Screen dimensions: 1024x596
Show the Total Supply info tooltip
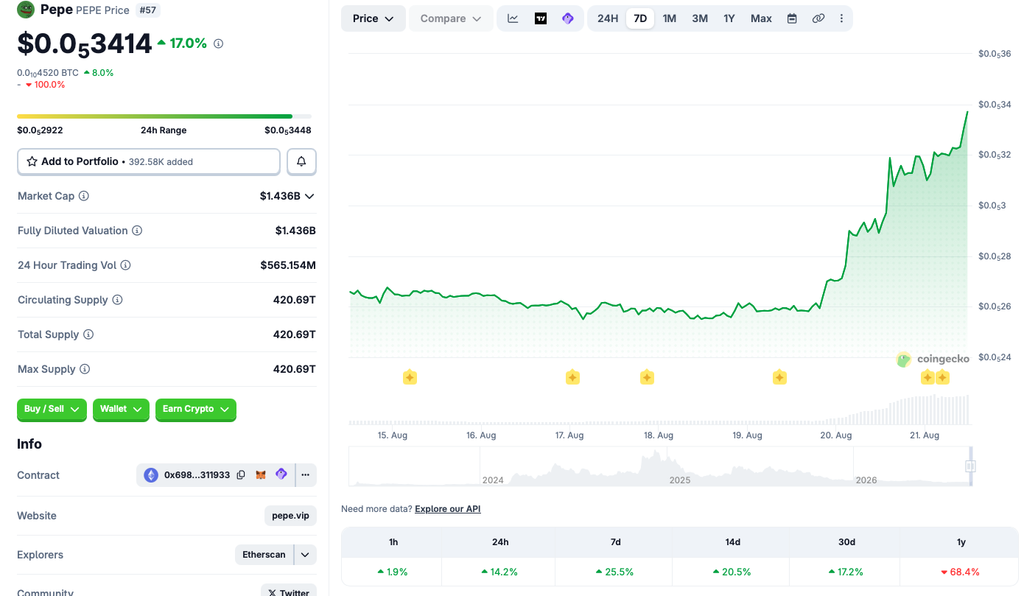pos(88,334)
